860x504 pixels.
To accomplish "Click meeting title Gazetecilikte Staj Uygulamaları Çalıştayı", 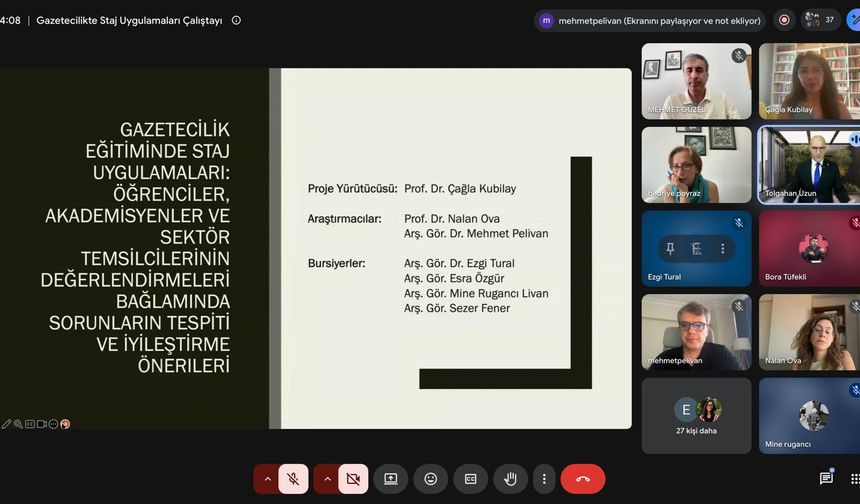I will click(129, 20).
